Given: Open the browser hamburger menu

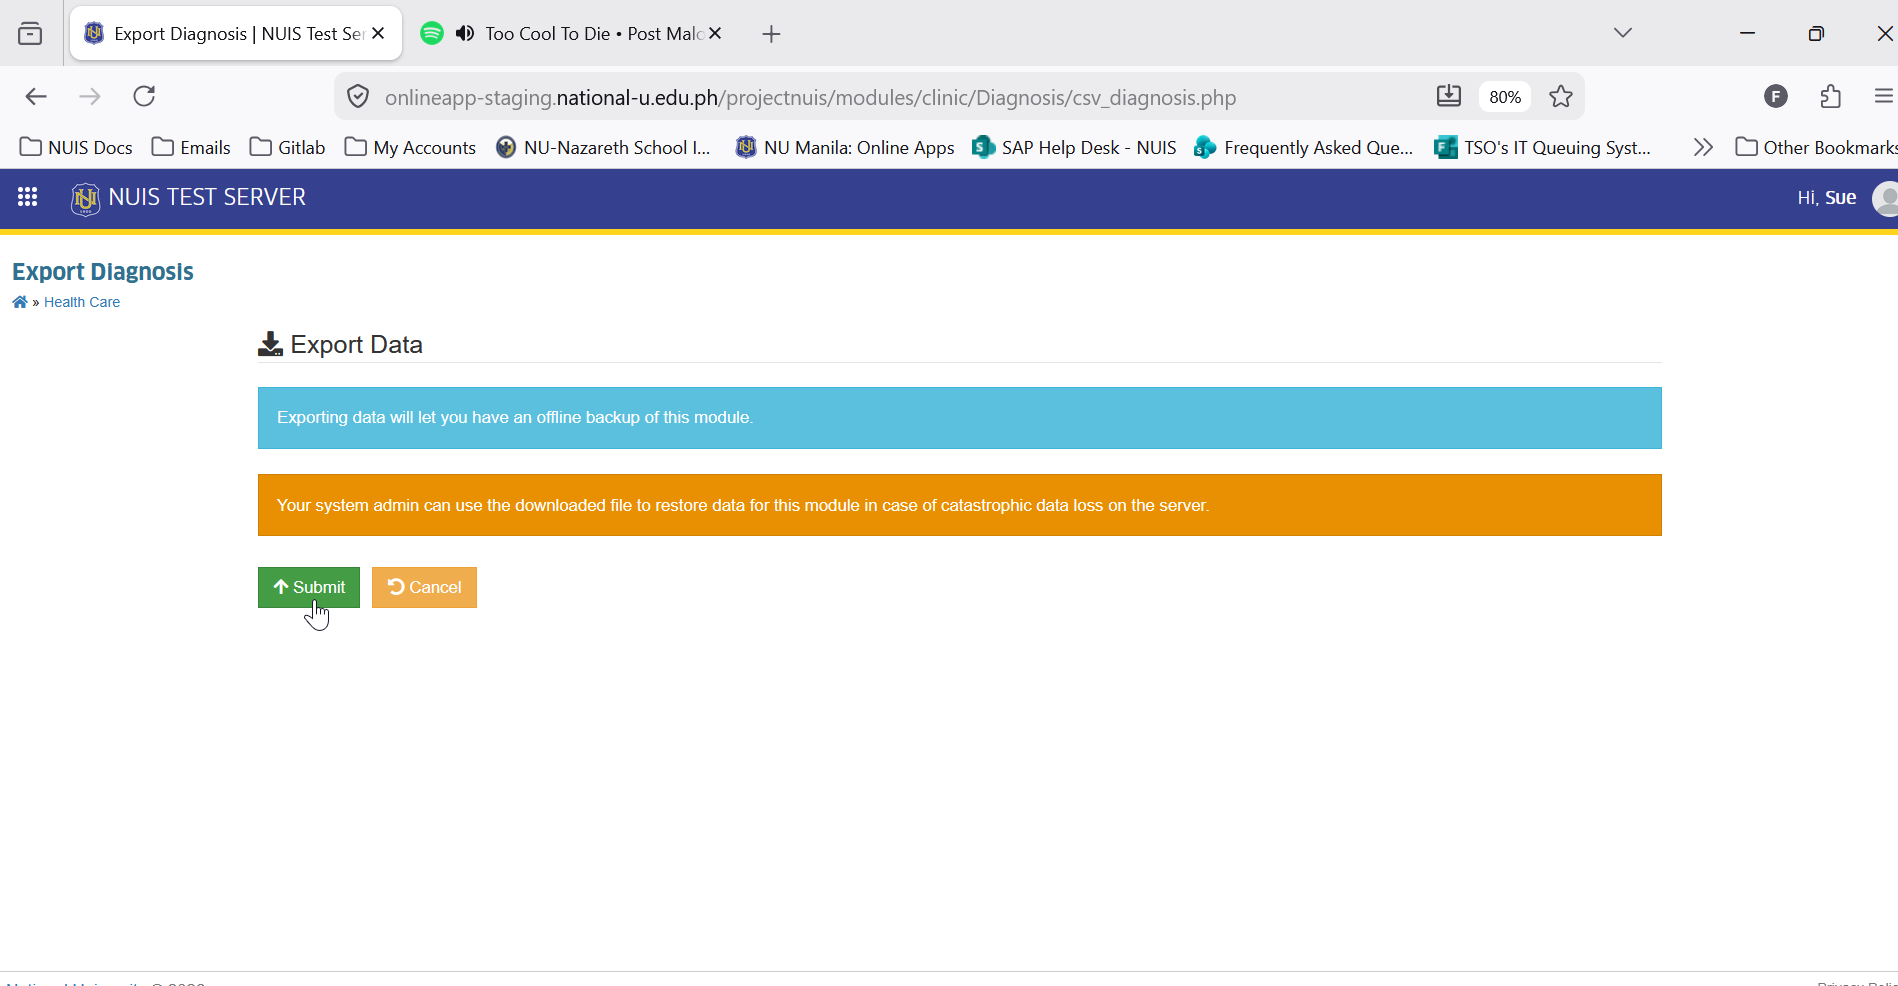Looking at the screenshot, I should (x=1884, y=96).
